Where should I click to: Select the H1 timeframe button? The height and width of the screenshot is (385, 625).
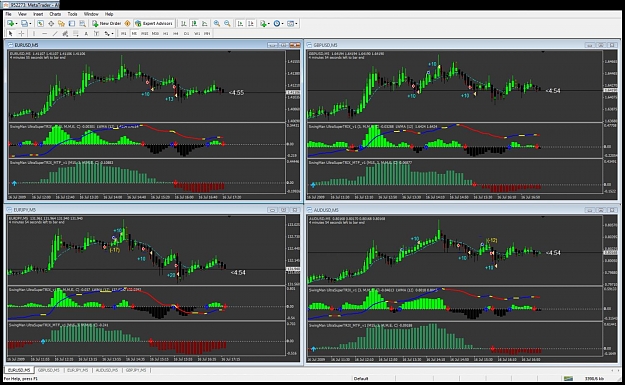[x=165, y=34]
